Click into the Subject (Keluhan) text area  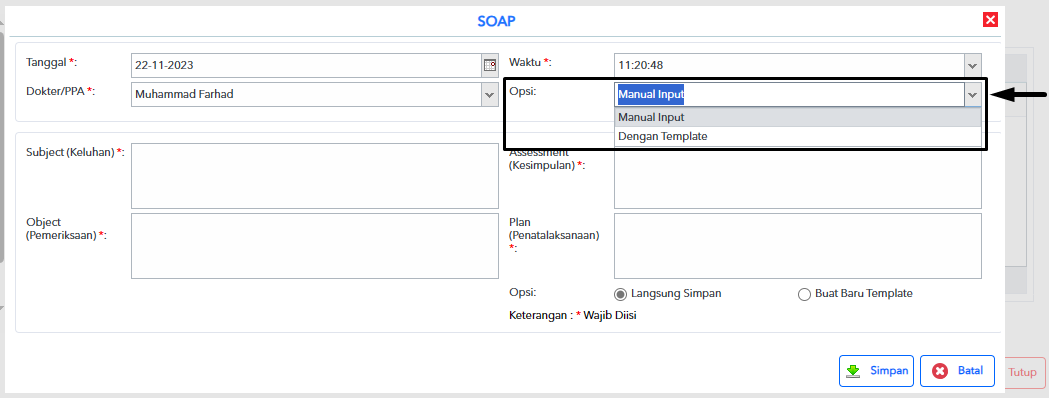(314, 176)
